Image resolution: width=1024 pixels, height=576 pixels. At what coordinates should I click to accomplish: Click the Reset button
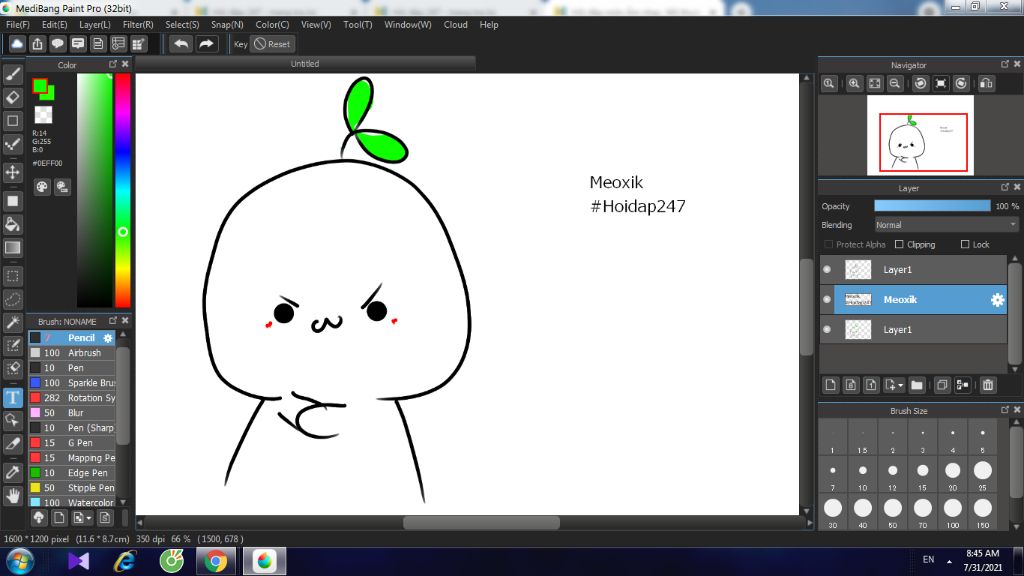pos(273,44)
